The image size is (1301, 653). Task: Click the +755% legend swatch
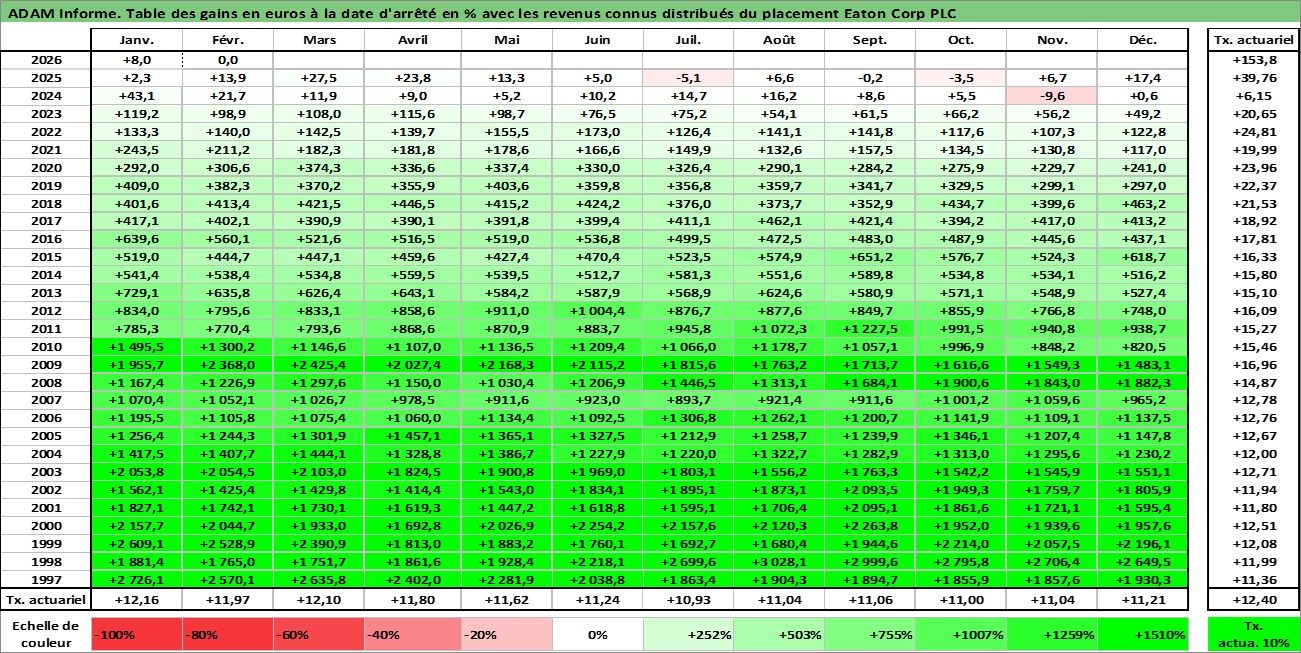tap(870, 634)
